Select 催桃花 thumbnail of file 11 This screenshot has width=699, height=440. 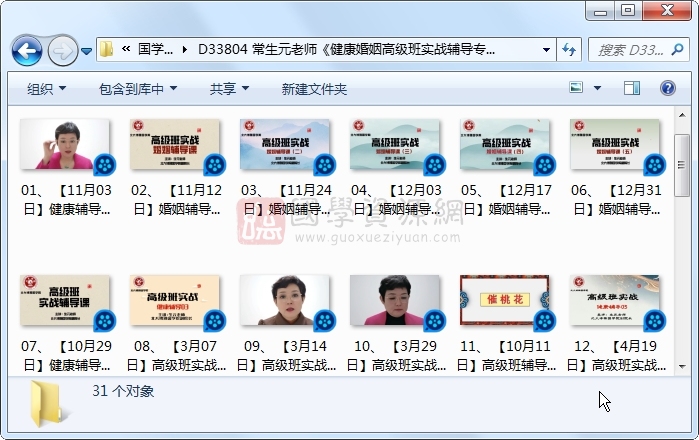506,301
